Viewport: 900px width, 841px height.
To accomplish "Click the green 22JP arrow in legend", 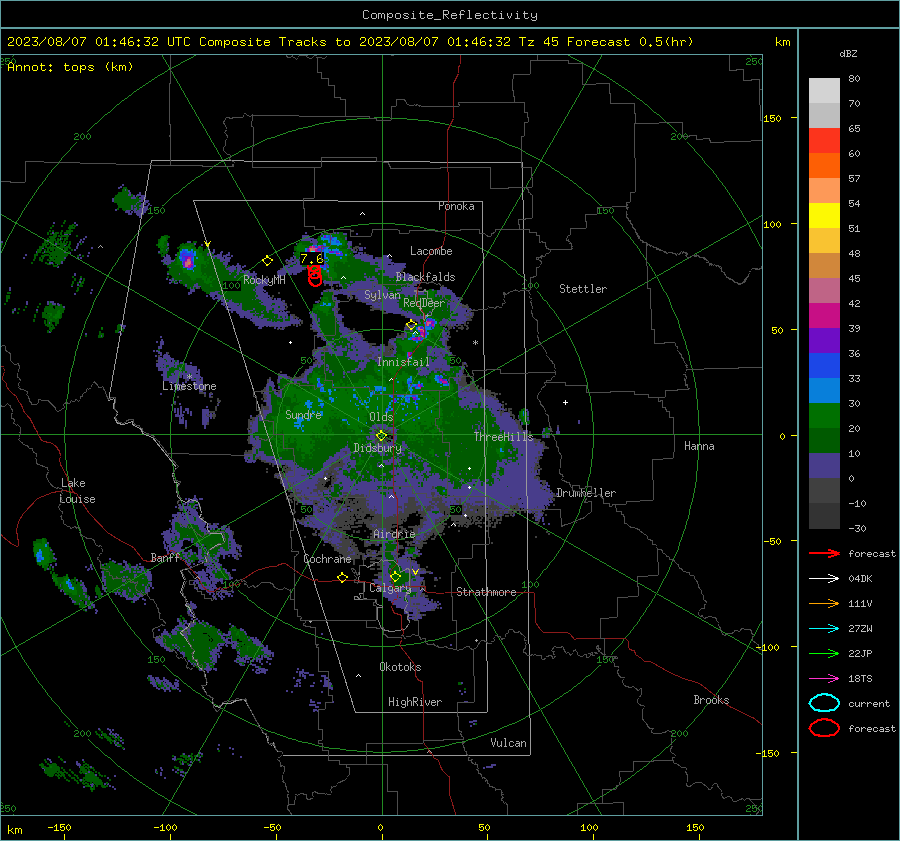I will [824, 653].
